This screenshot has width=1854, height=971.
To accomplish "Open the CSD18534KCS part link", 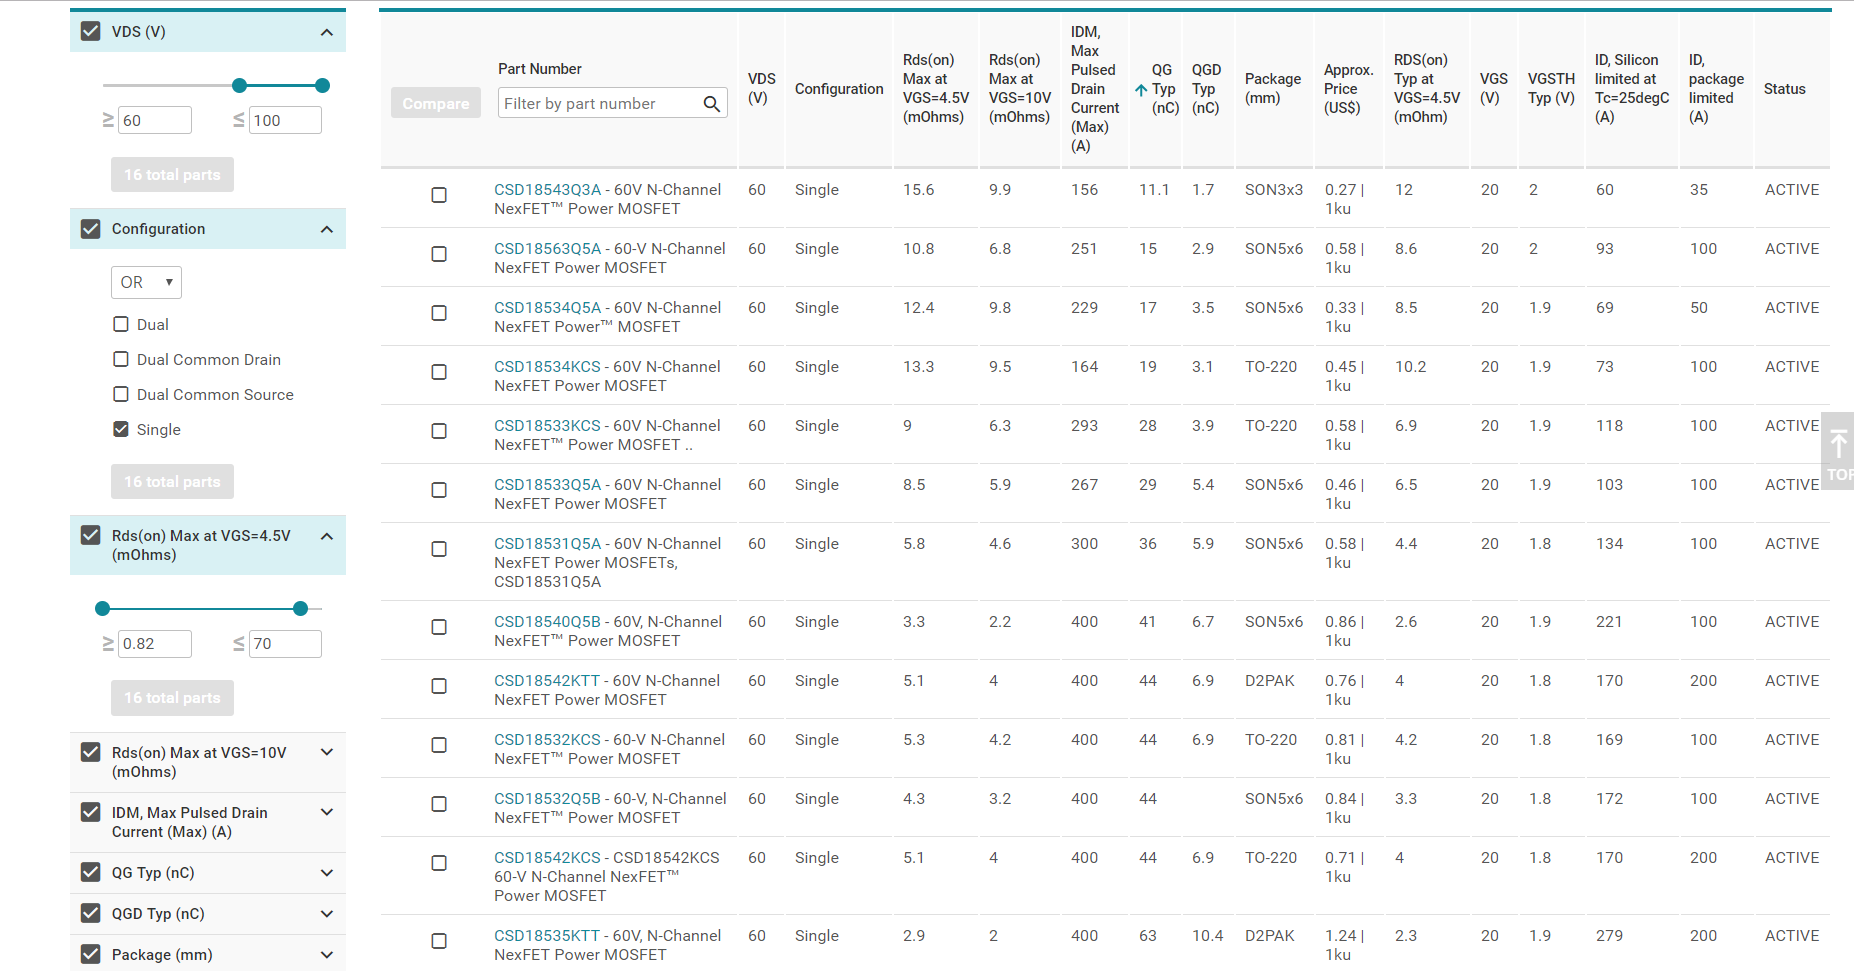I will coord(547,366).
